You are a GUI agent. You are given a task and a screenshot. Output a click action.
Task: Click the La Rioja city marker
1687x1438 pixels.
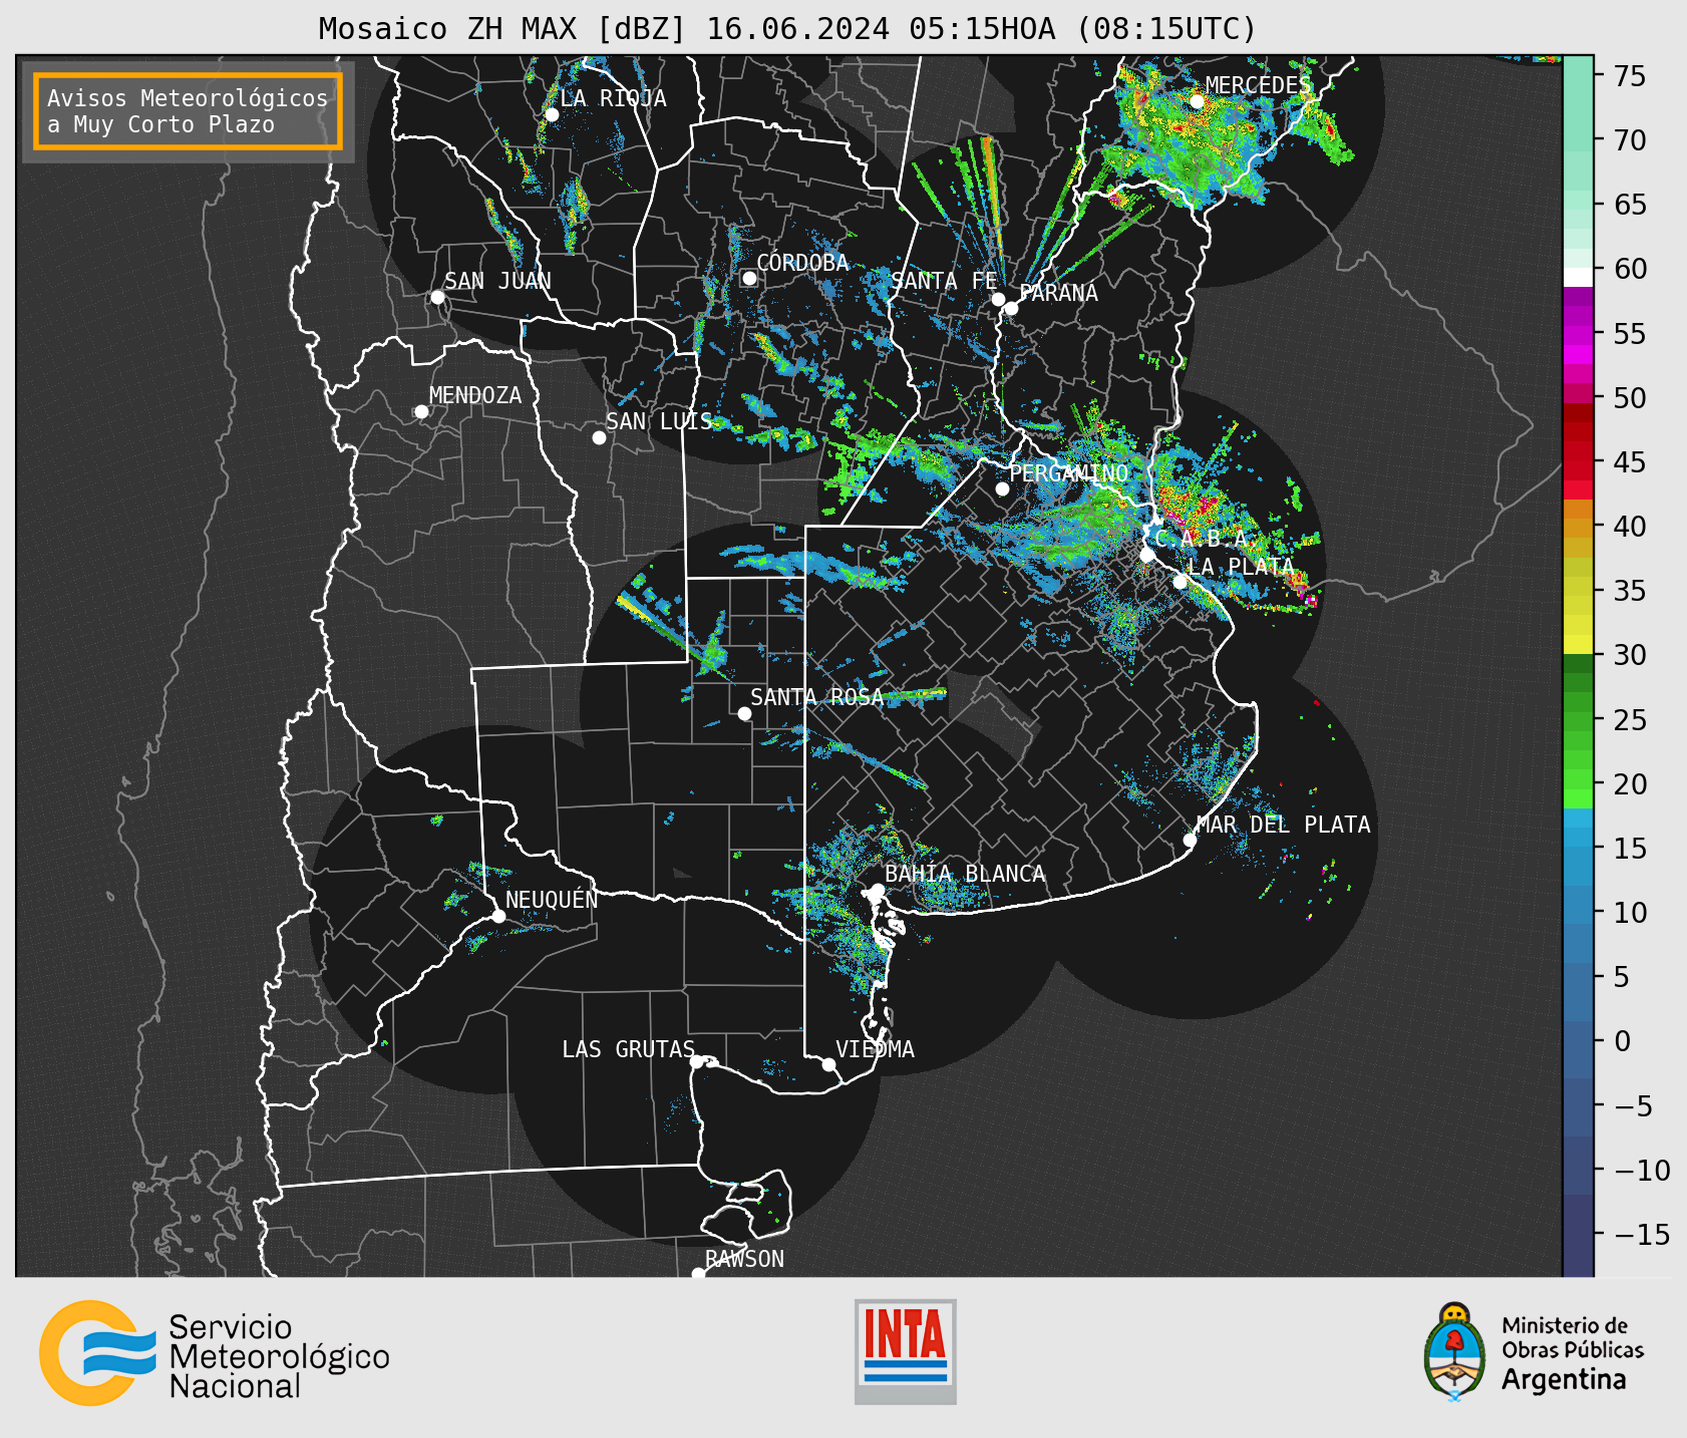(x=551, y=114)
